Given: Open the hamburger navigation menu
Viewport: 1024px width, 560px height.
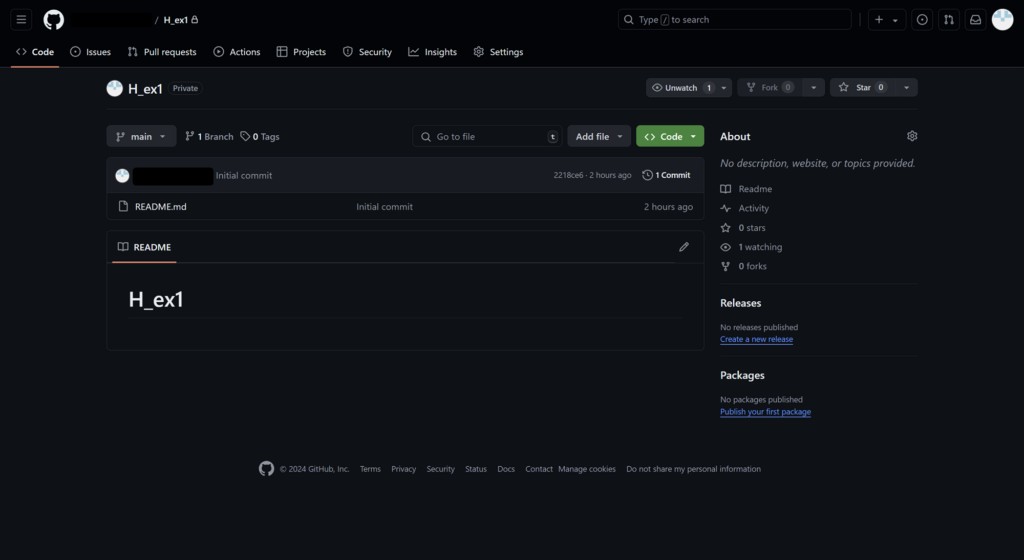Looking at the screenshot, I should 21,20.
